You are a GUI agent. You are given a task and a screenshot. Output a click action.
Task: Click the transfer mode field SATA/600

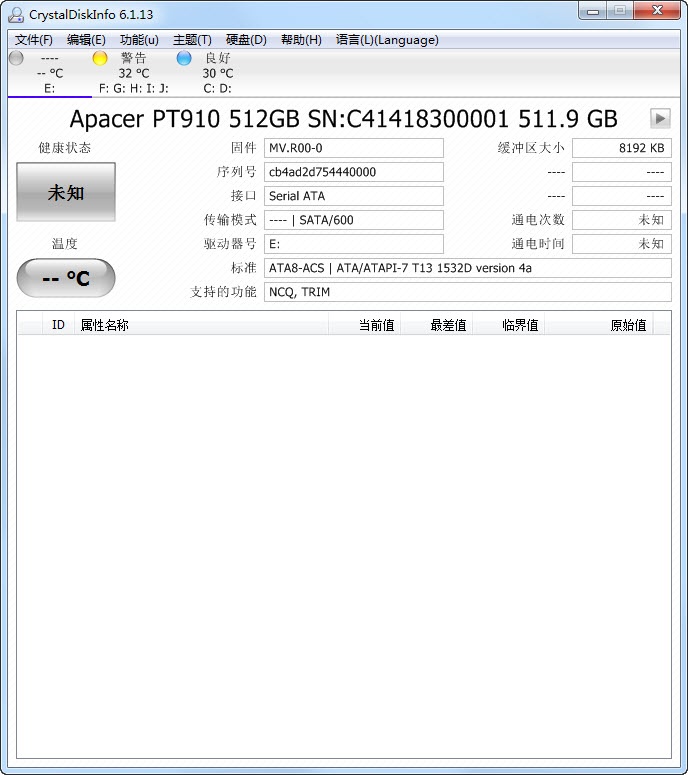353,220
